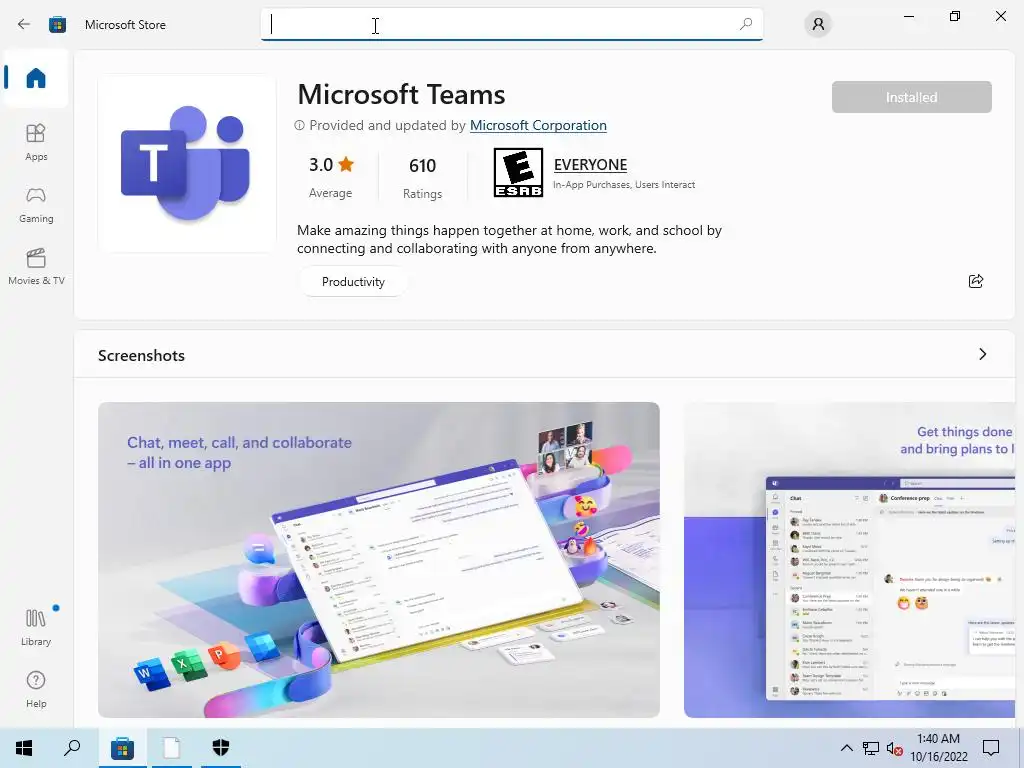The image size is (1024, 768).
Task: Click the app description 'Make amazing things happen'
Action: click(509, 239)
